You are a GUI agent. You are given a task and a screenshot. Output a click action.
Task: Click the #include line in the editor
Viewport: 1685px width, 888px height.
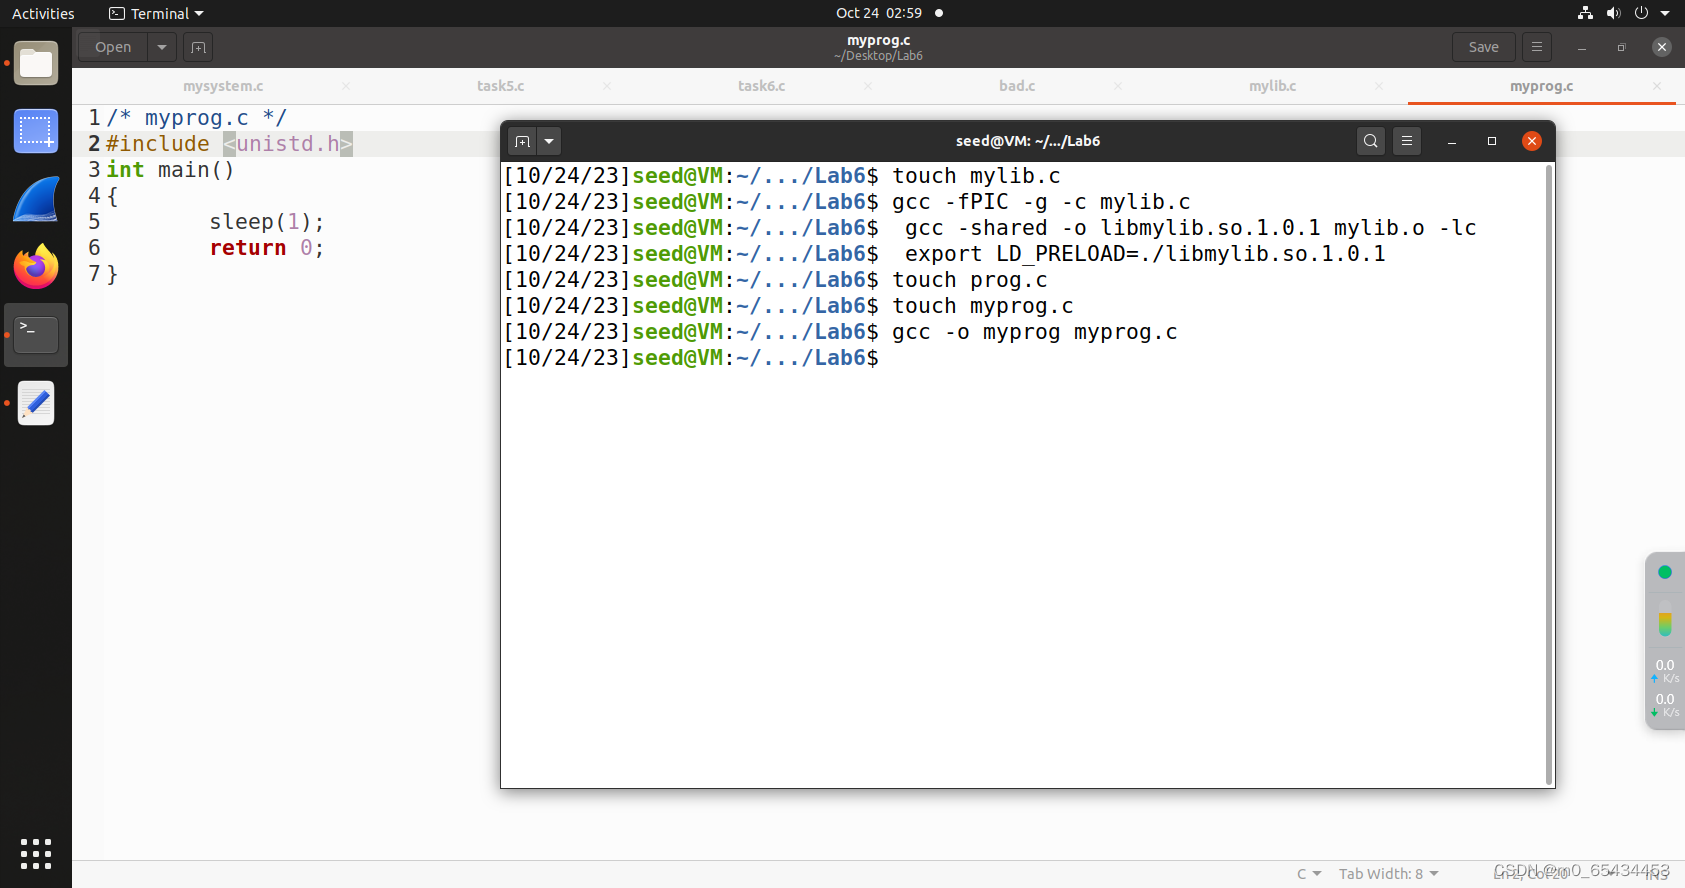229,144
